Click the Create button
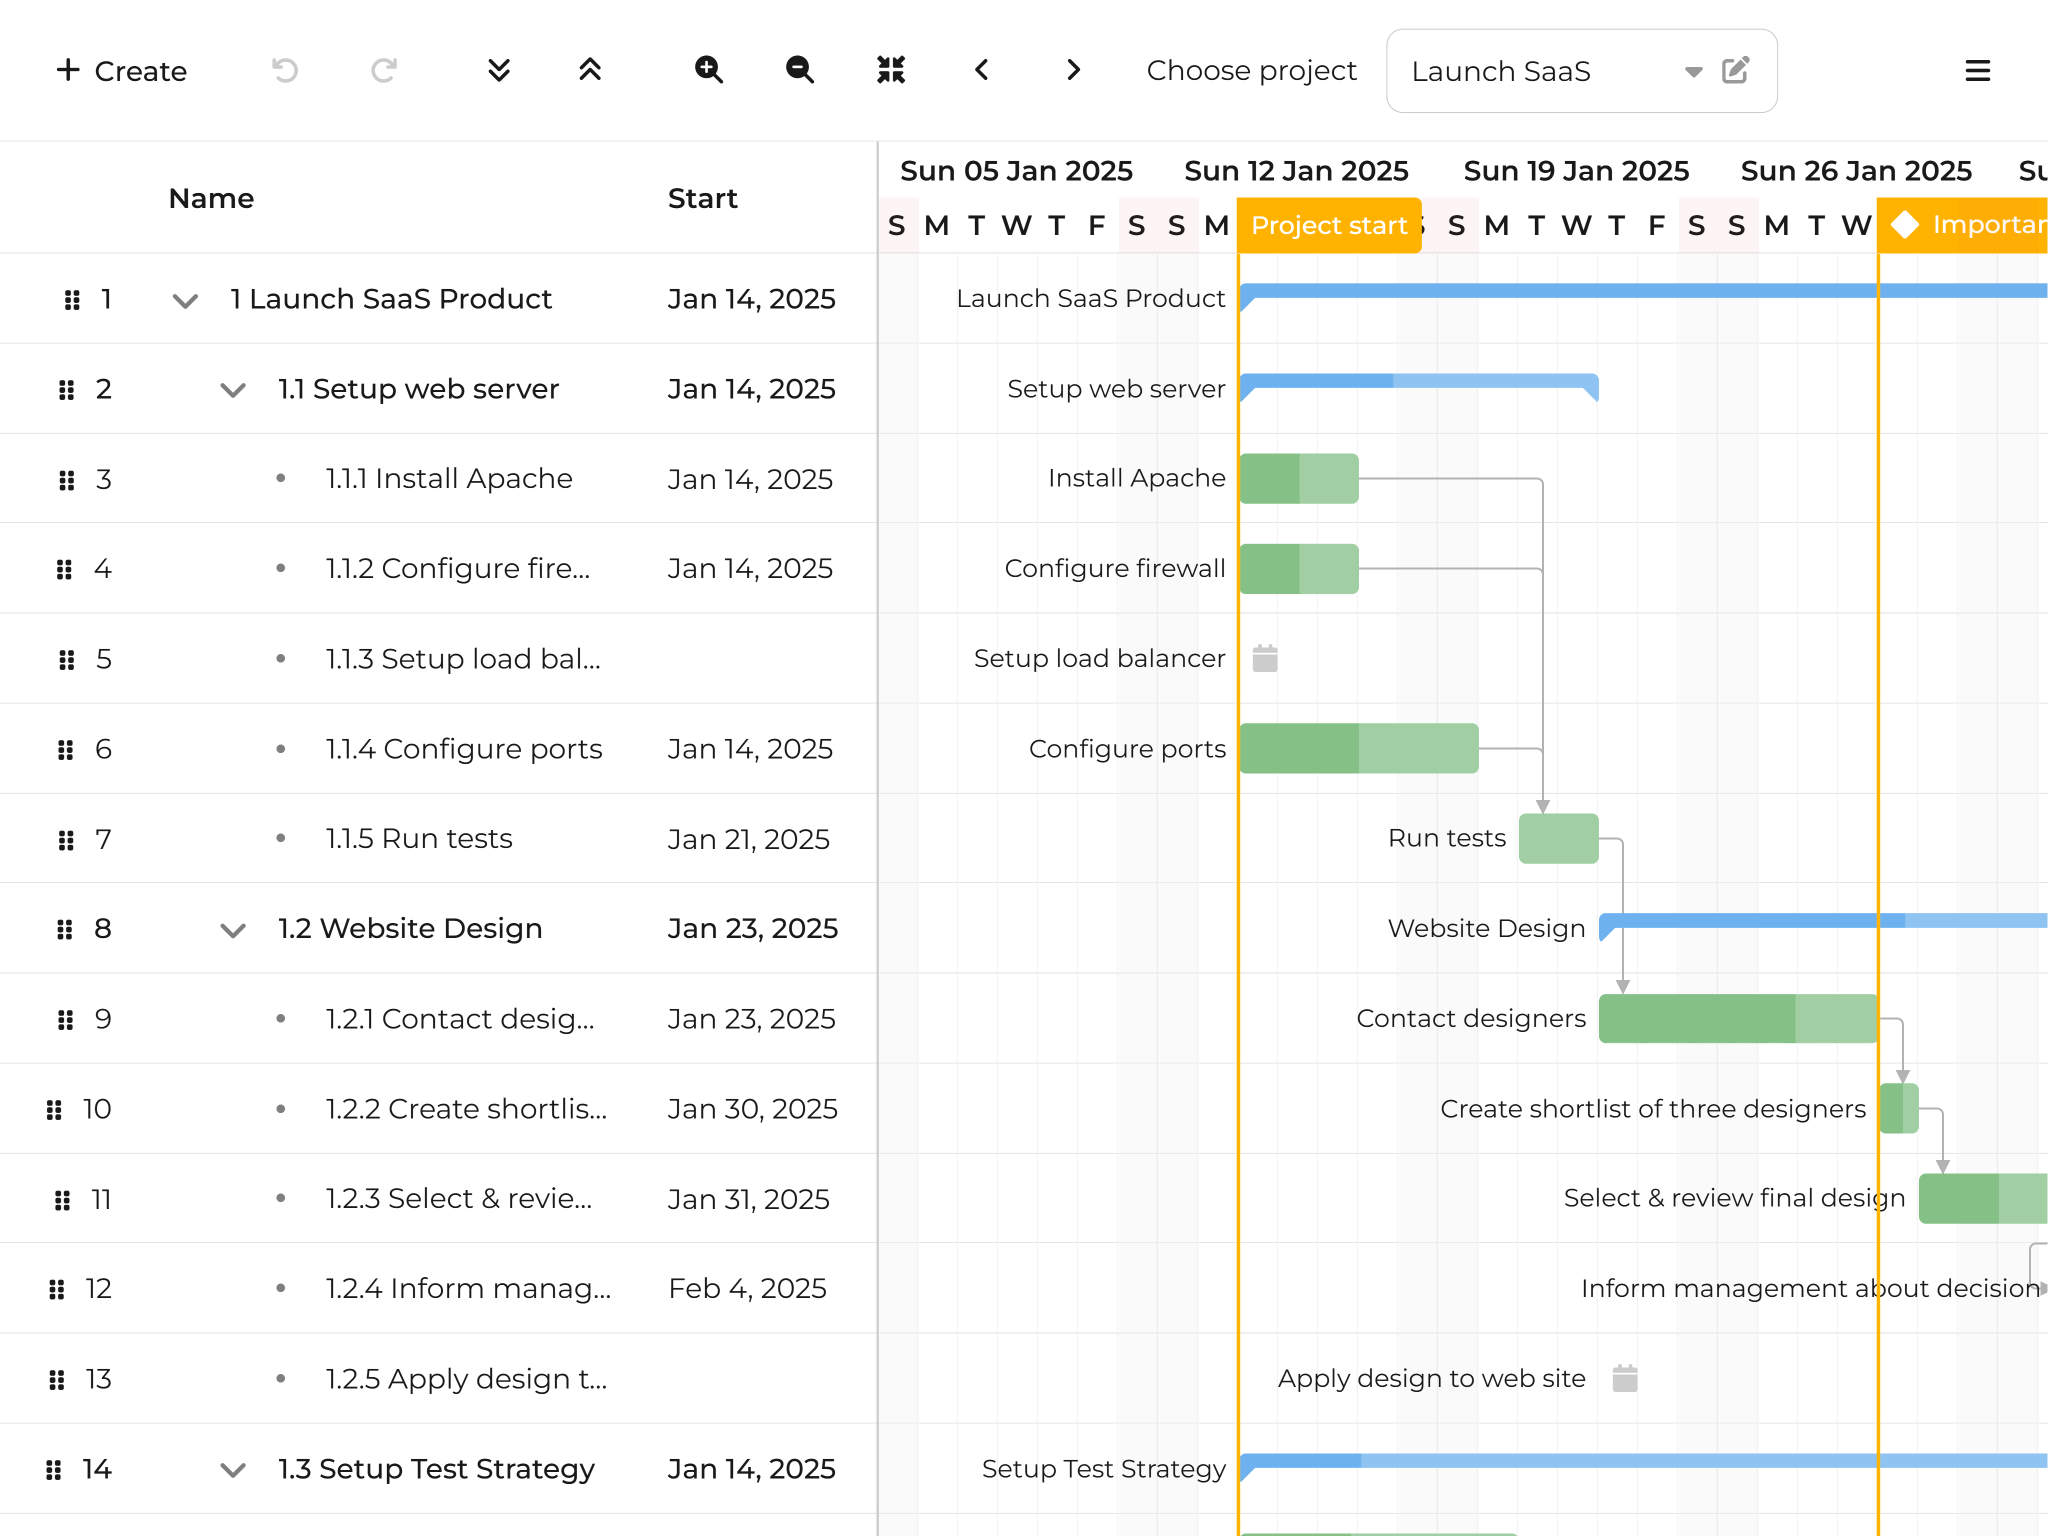Screen dimensions: 2048x1536 click(122, 71)
